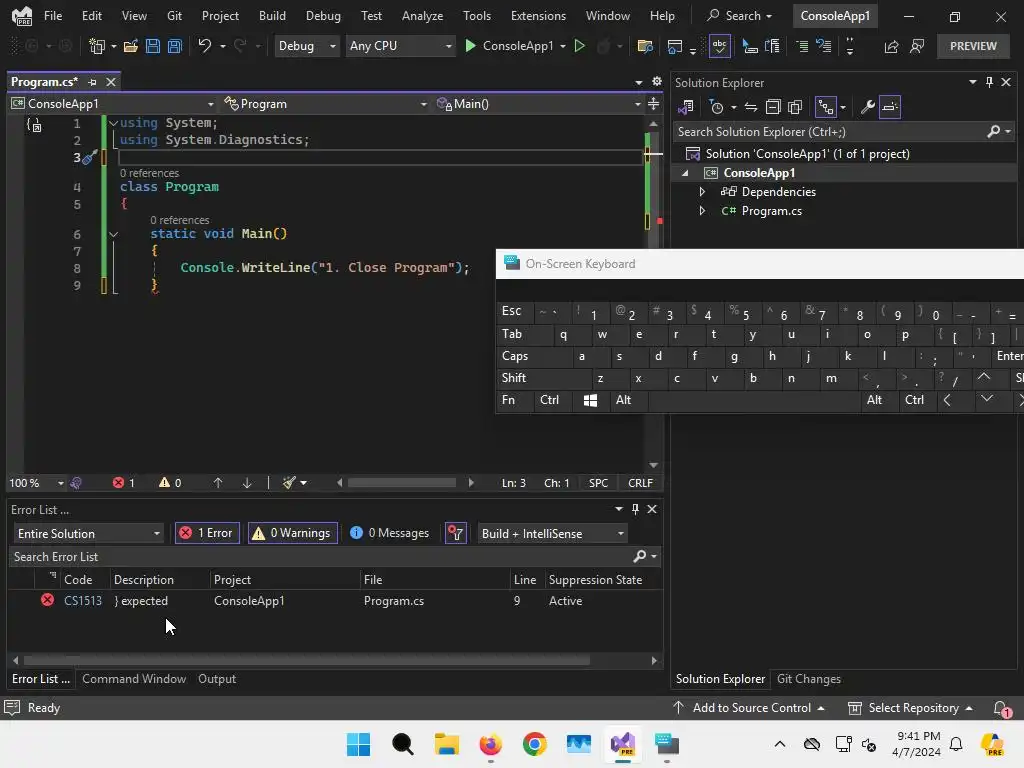This screenshot has width=1024, height=768.
Task: Click the browser window icon in the toolbar
Action: [x=675, y=46]
